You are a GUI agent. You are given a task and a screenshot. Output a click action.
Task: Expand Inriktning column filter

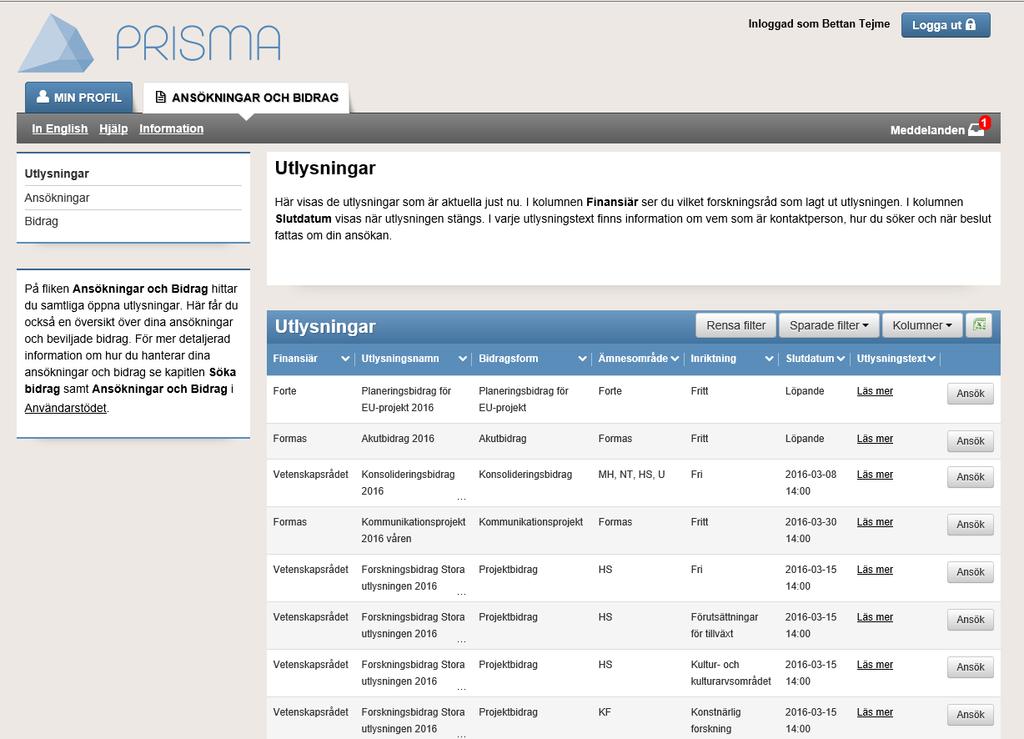(769, 358)
